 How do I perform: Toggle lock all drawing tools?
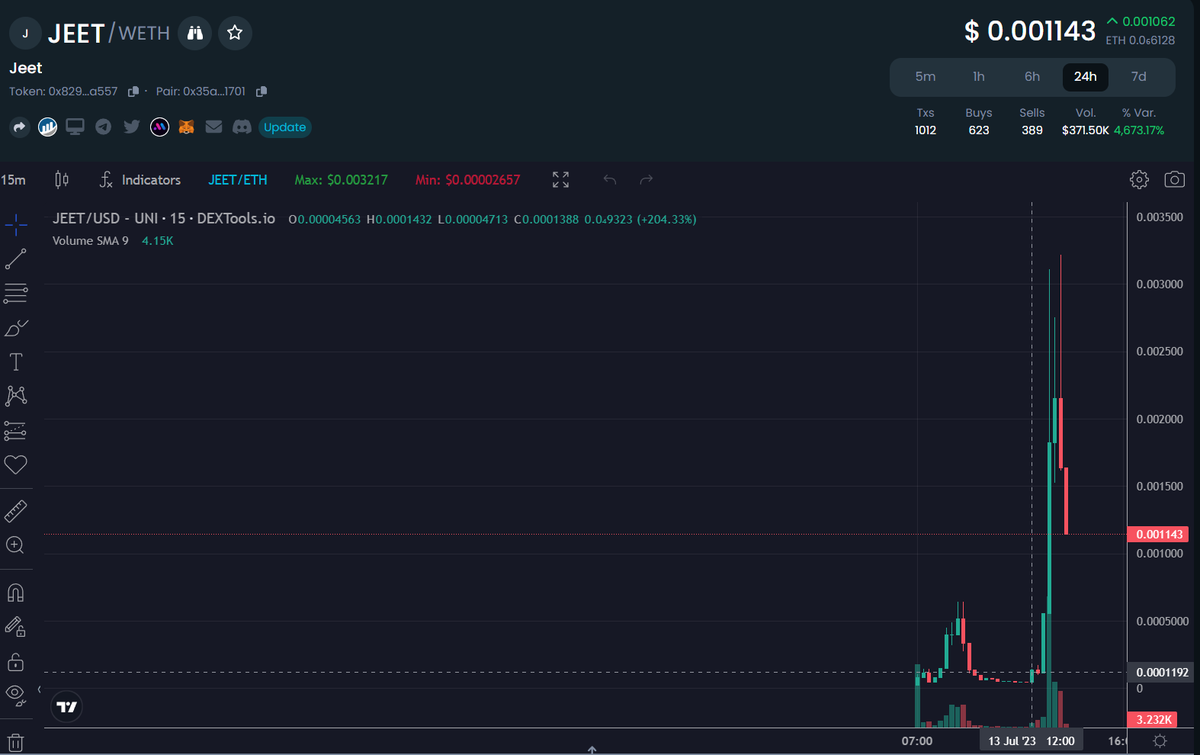(x=16, y=661)
